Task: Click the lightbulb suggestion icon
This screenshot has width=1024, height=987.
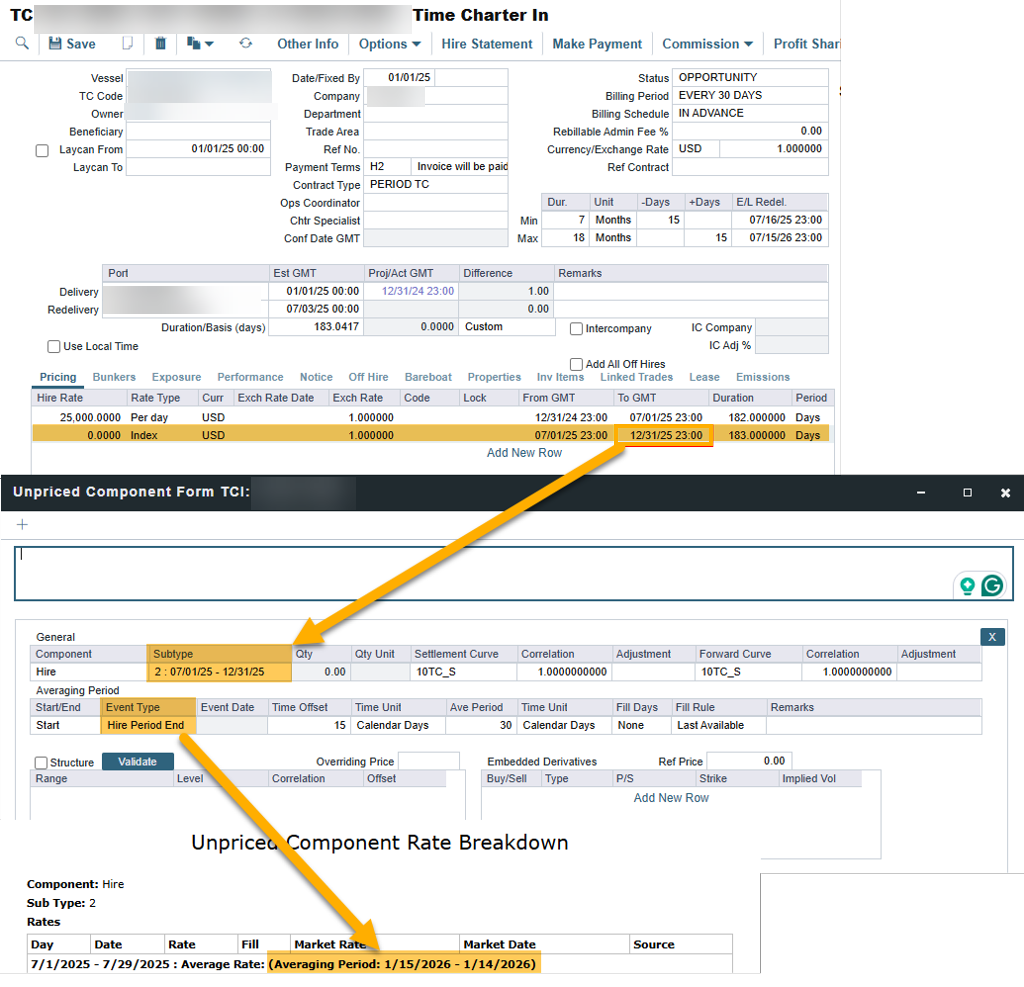Action: point(967,586)
